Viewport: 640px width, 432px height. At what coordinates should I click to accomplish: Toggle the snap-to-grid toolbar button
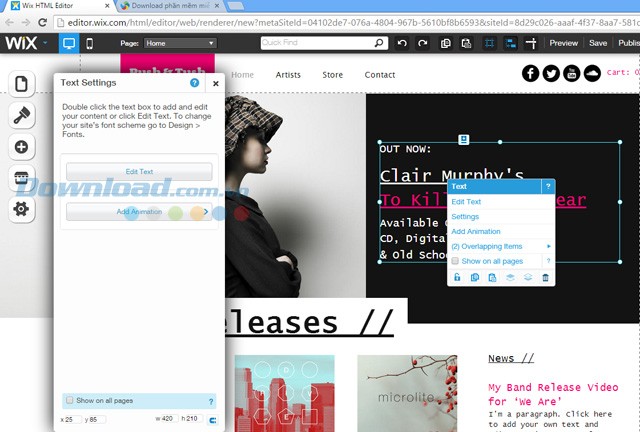coord(489,43)
